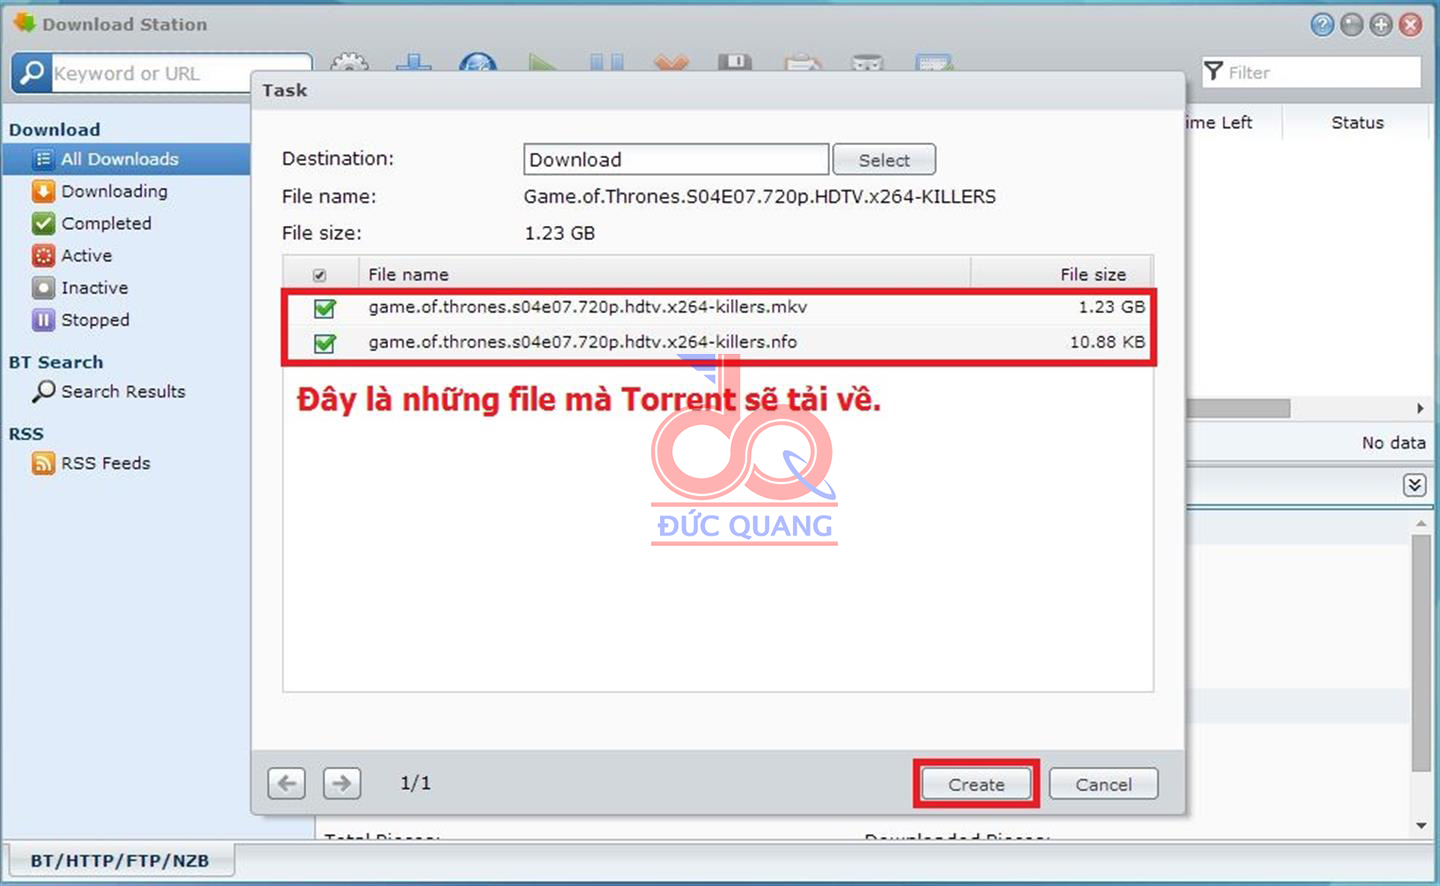The image size is (1440, 886).
Task: Click the All Downloads list icon
Action: point(43,159)
